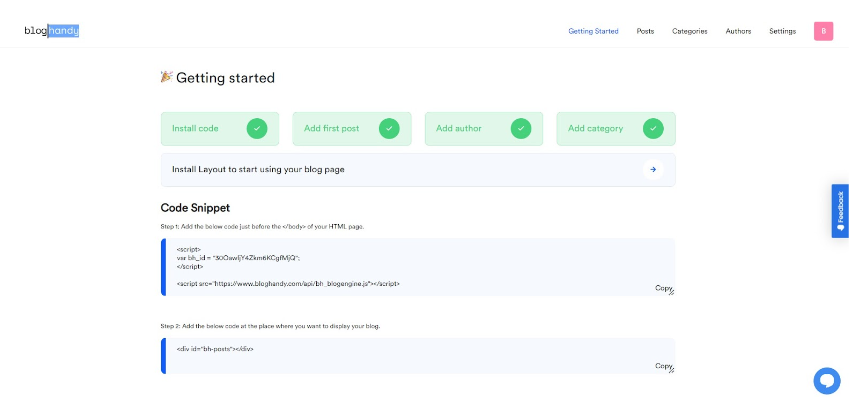
Task: Click the checkmark on Add first post
Action: tap(389, 129)
